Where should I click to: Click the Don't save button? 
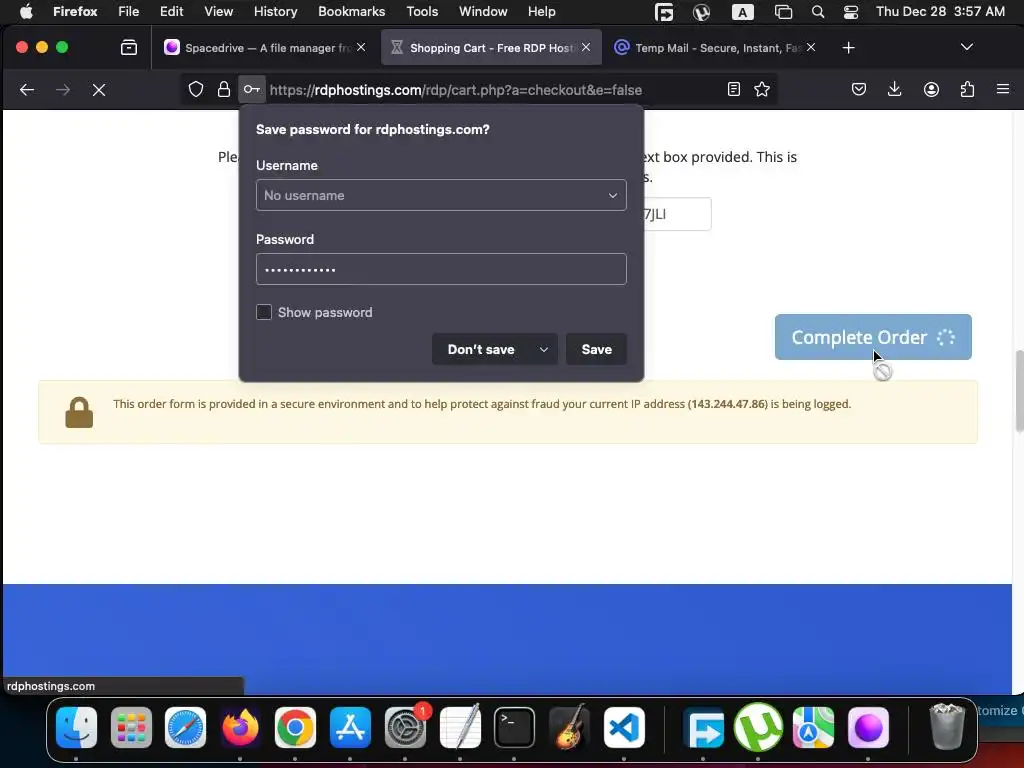(481, 349)
